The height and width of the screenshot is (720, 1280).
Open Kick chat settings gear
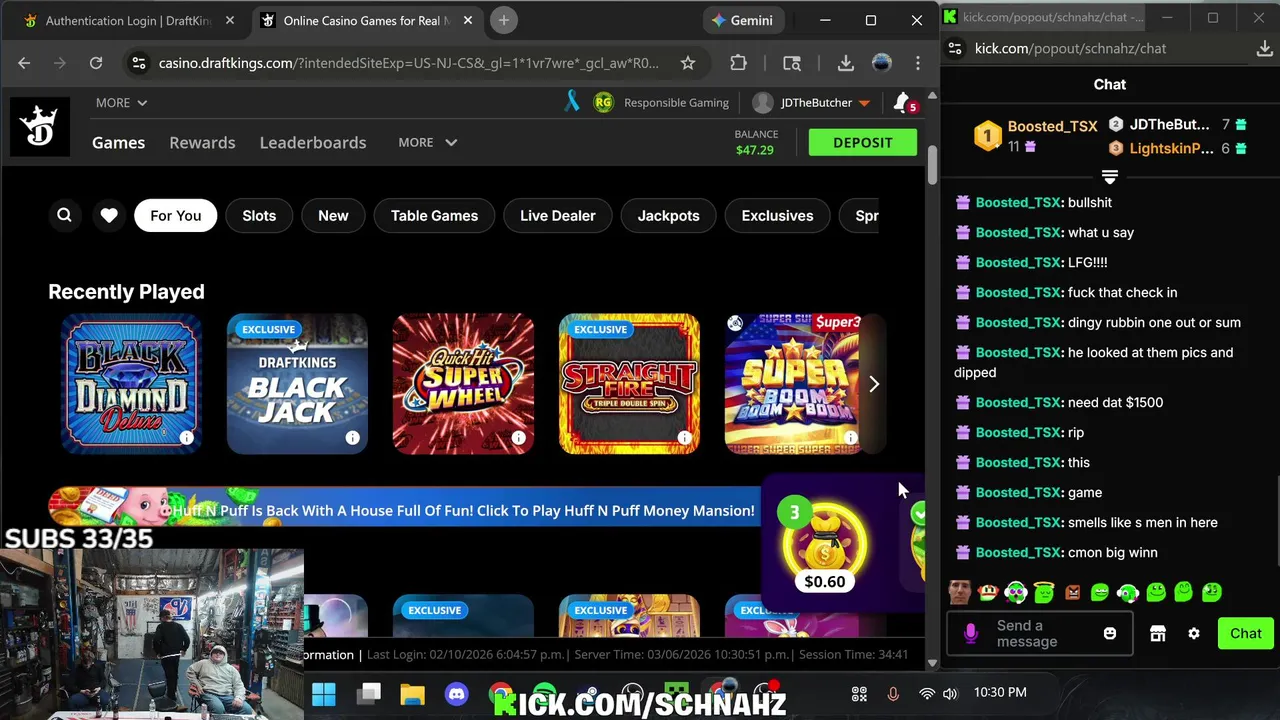coord(1193,634)
